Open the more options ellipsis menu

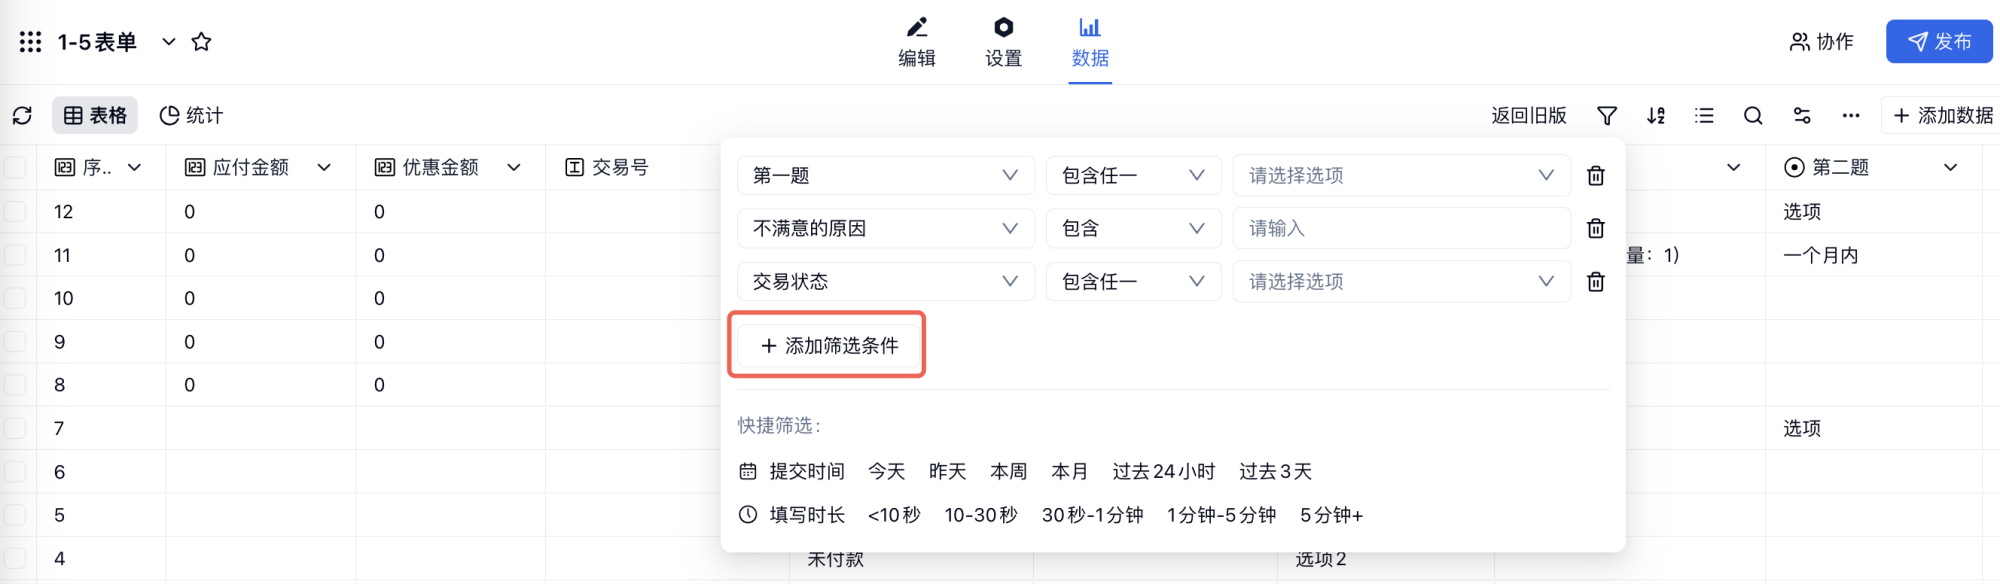click(x=1851, y=116)
